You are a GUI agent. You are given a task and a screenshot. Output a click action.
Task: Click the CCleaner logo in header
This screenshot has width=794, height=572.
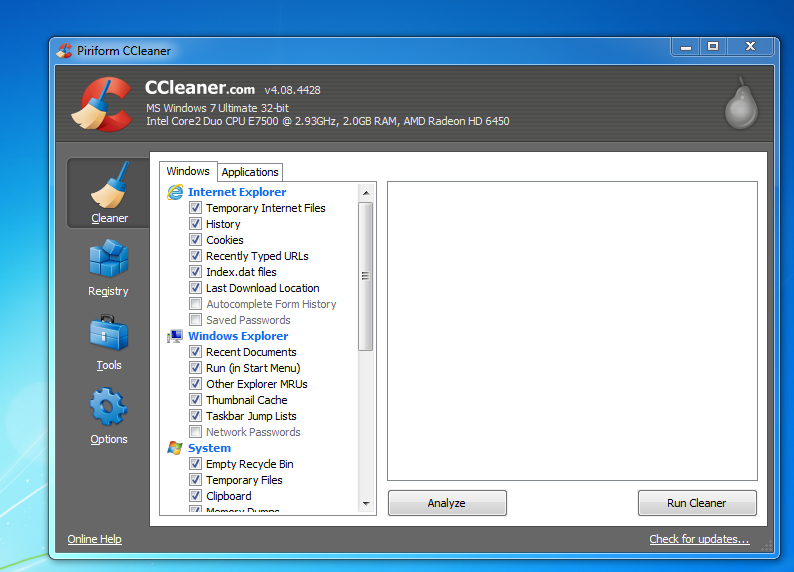click(101, 104)
